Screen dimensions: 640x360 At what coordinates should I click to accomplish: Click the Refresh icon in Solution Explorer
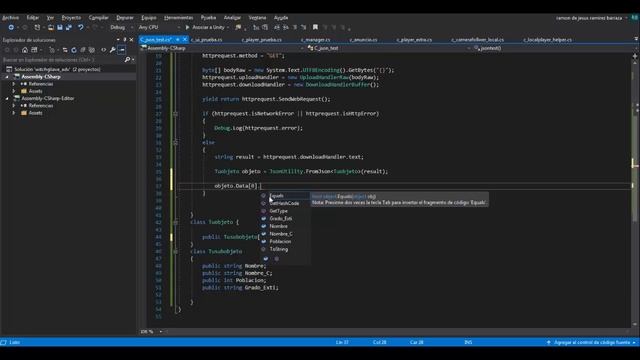coord(74,50)
